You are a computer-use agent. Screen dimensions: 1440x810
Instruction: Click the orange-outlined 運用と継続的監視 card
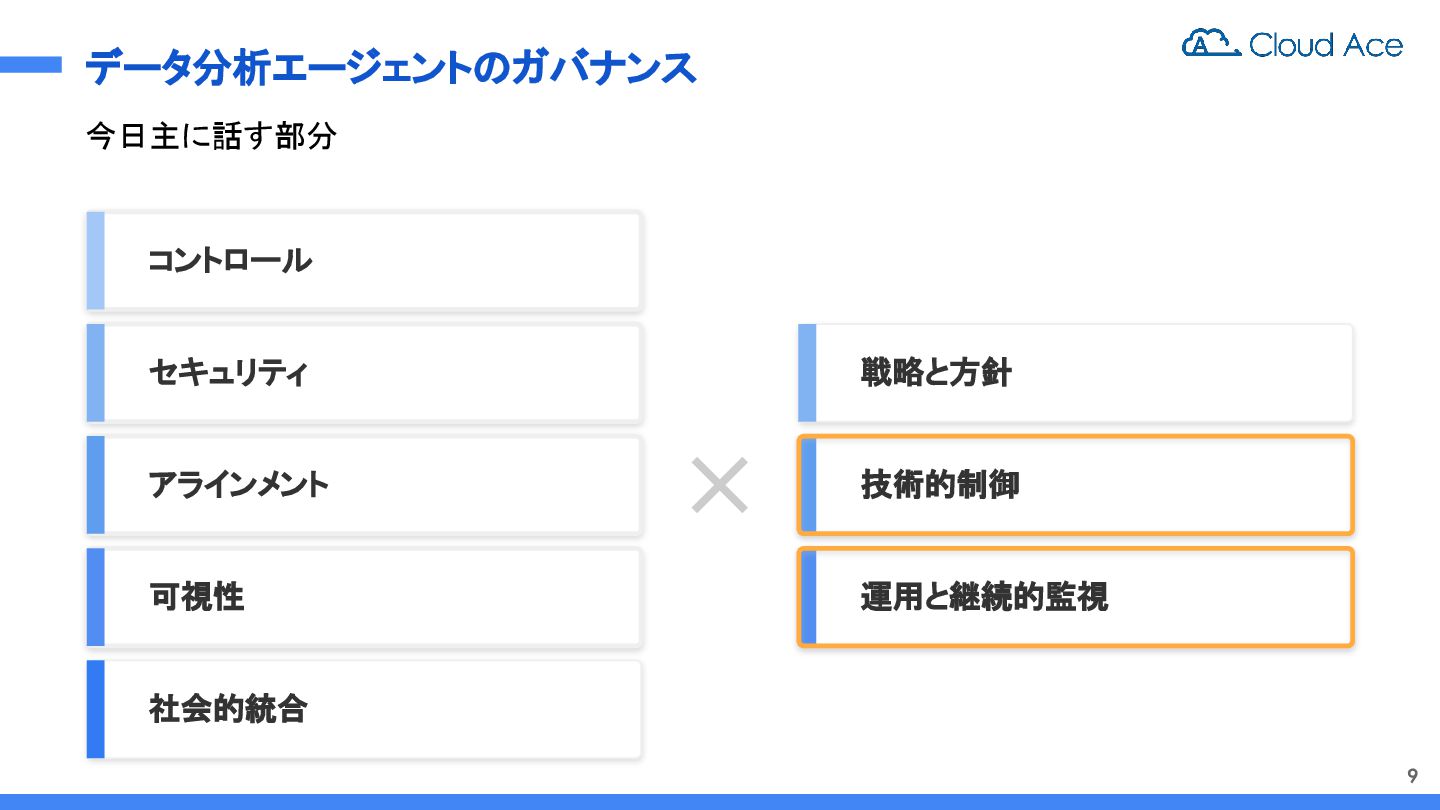point(1076,597)
